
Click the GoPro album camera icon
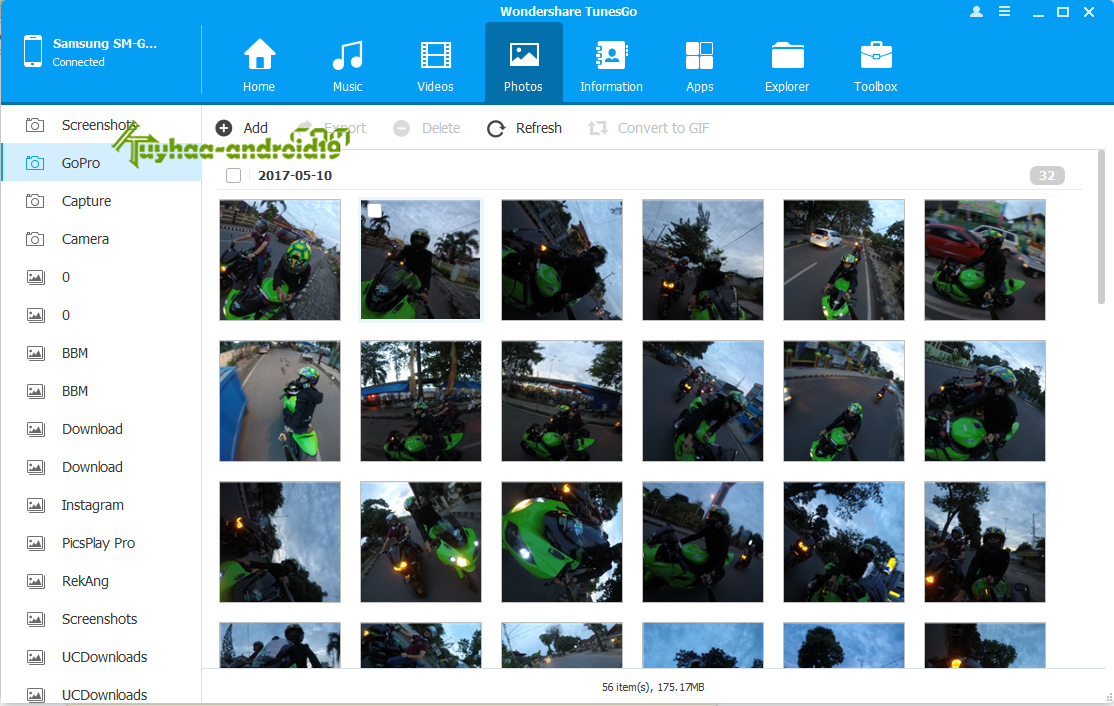coord(35,163)
